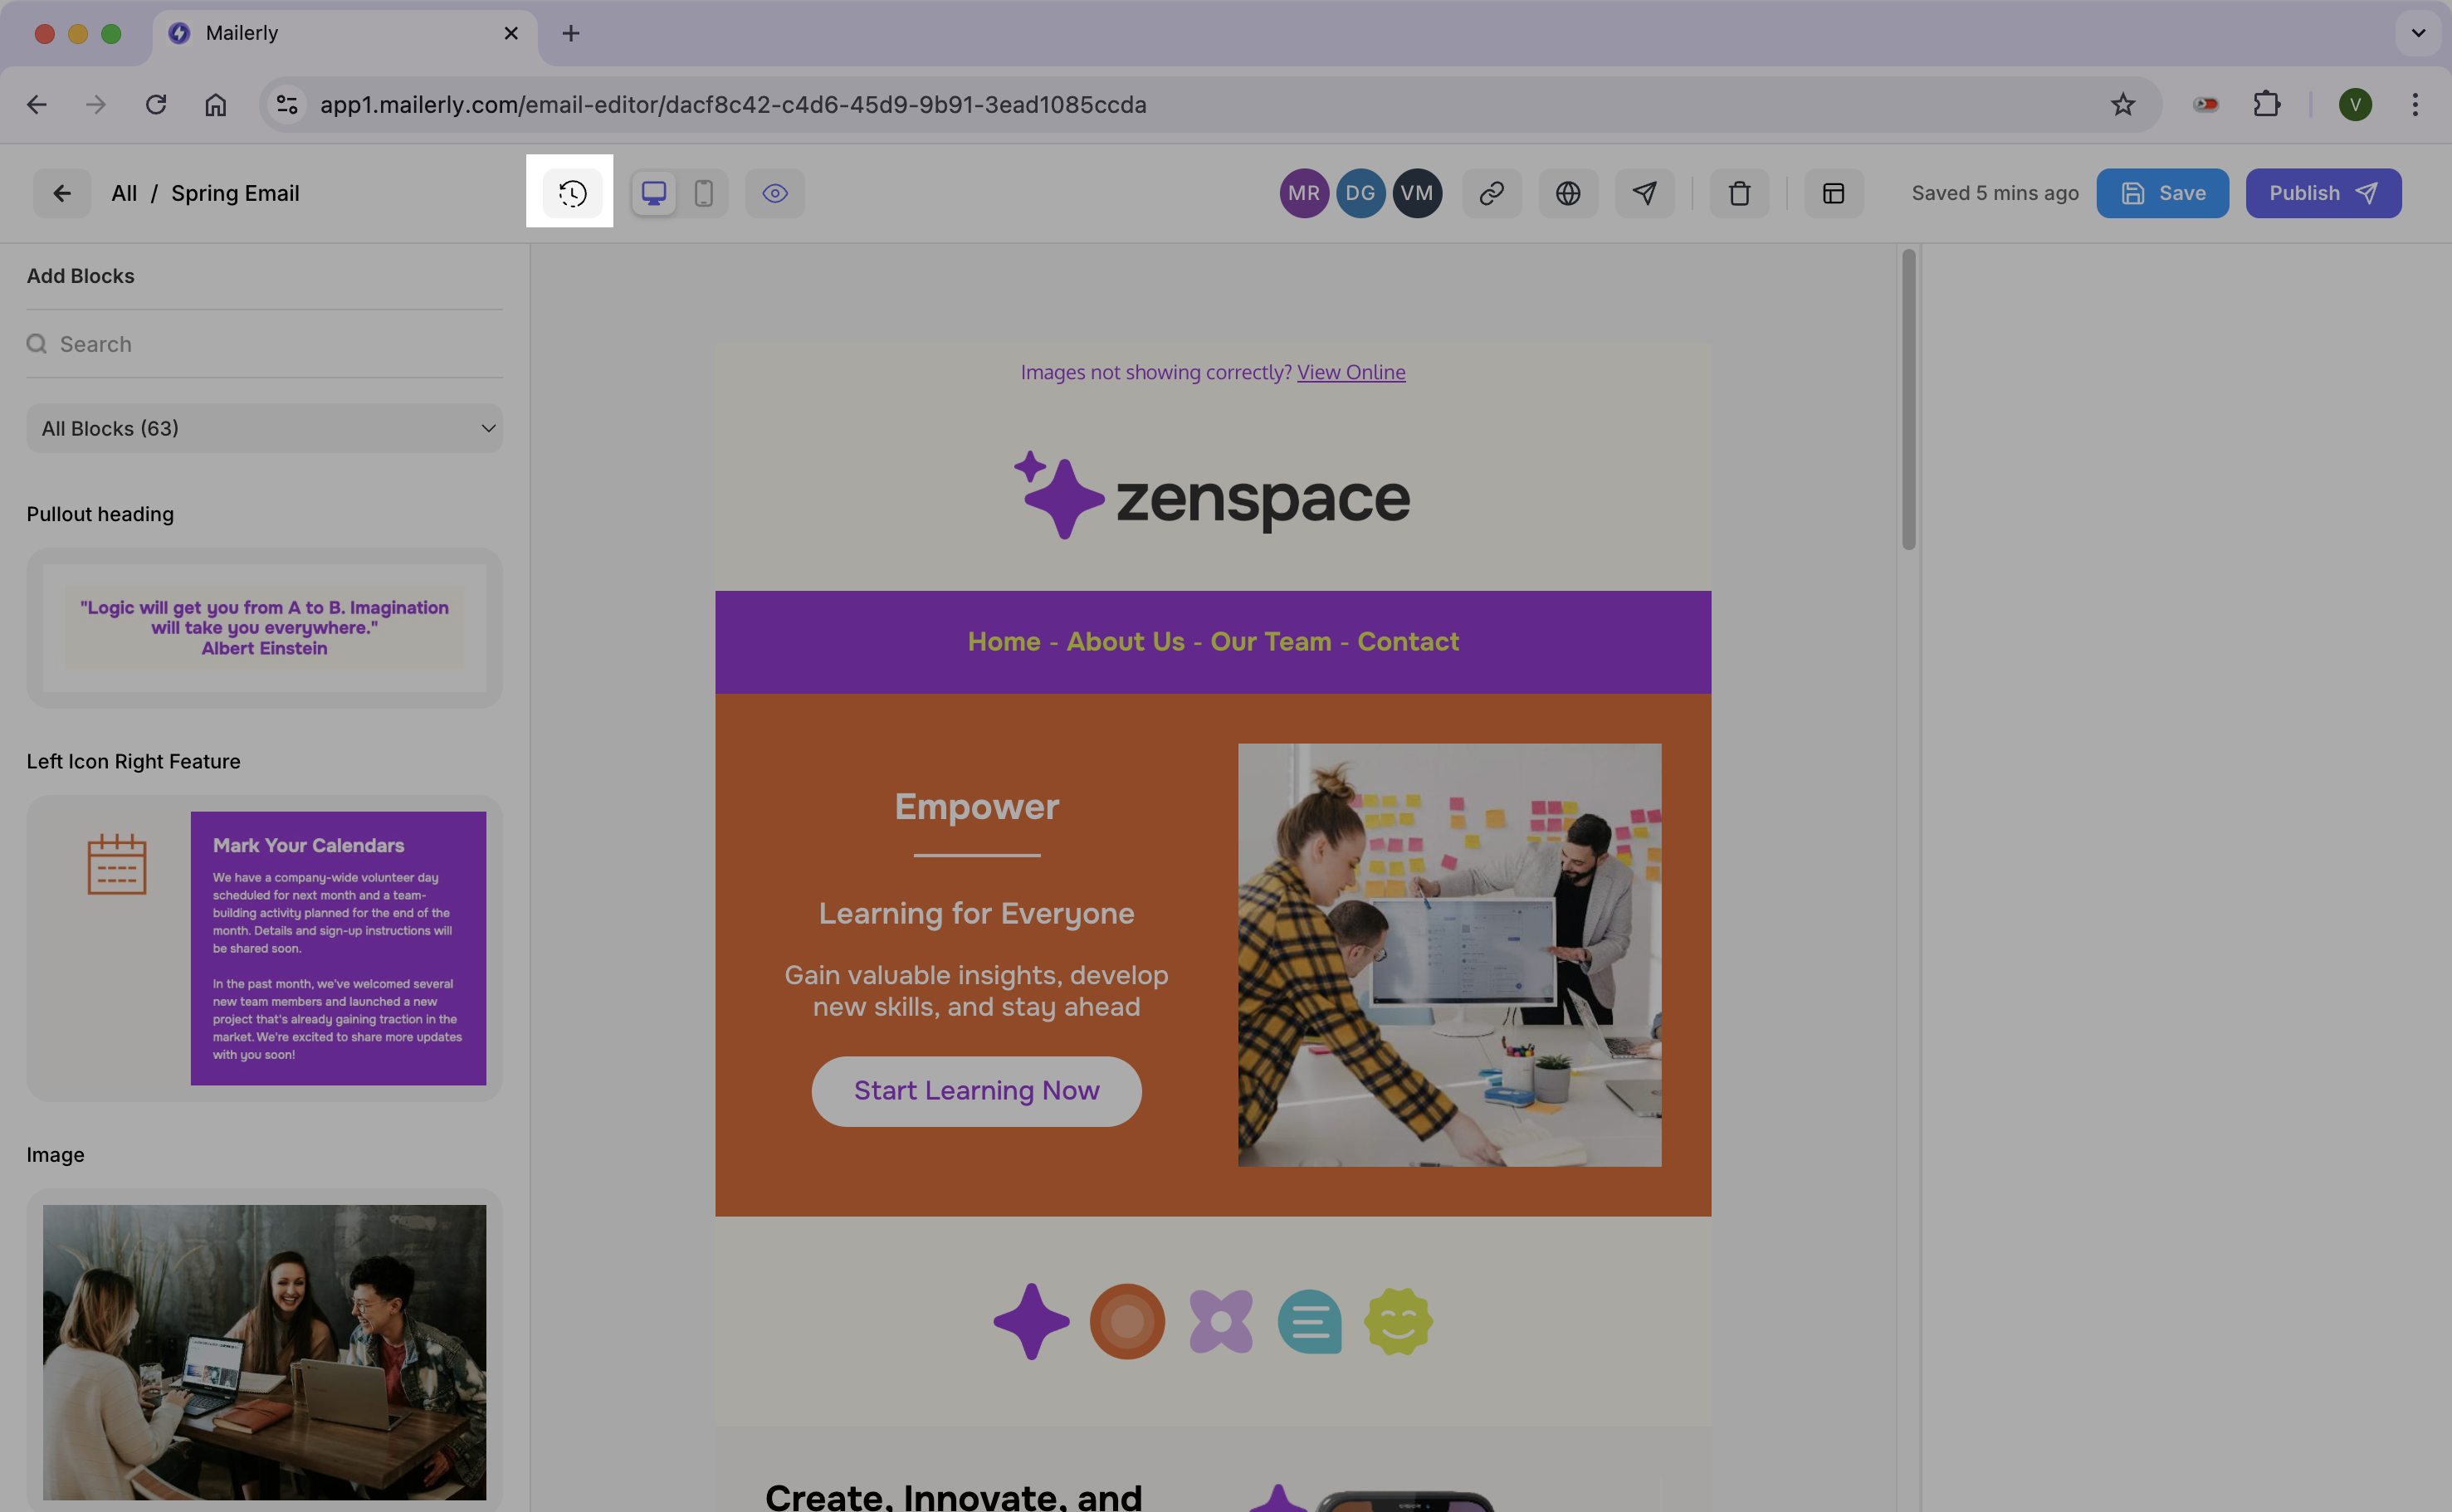Open the version history clock icon
Image resolution: width=2452 pixels, height=1512 pixels.
(x=572, y=193)
